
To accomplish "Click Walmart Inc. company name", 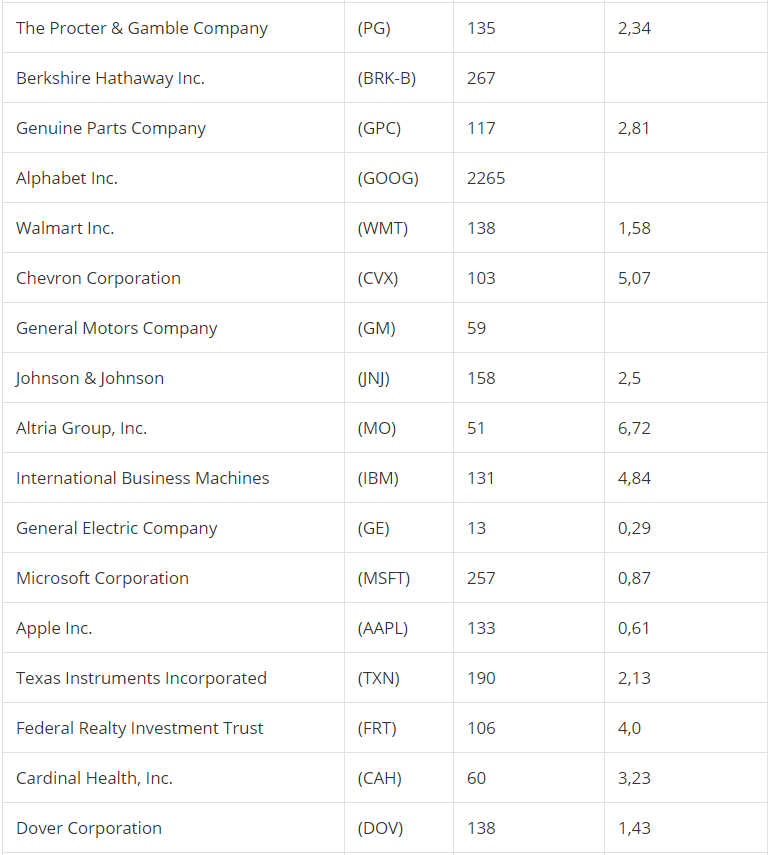I will point(65,228).
